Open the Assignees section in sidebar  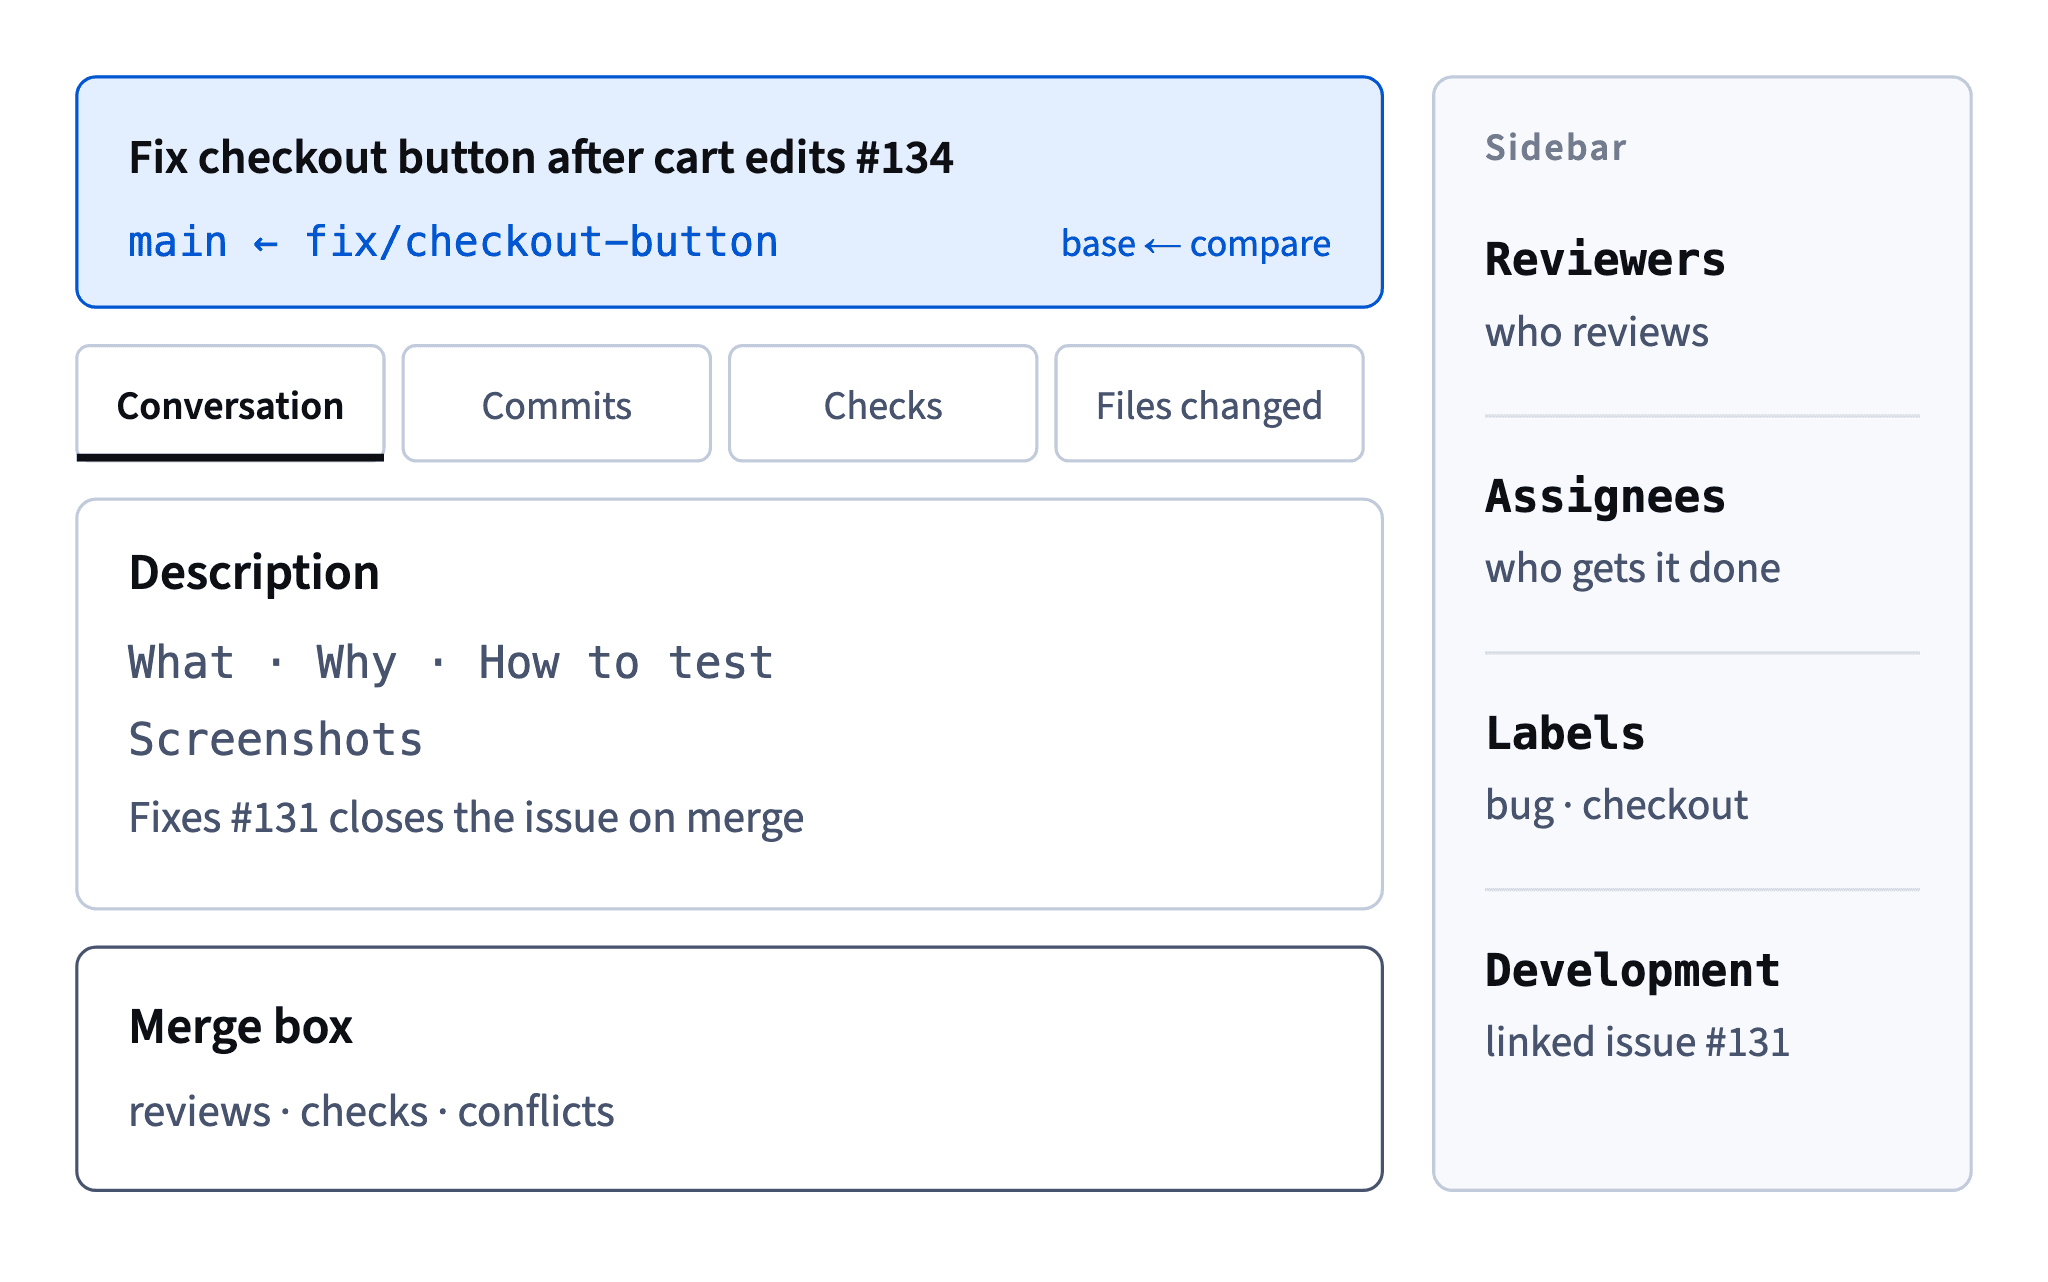click(1605, 497)
